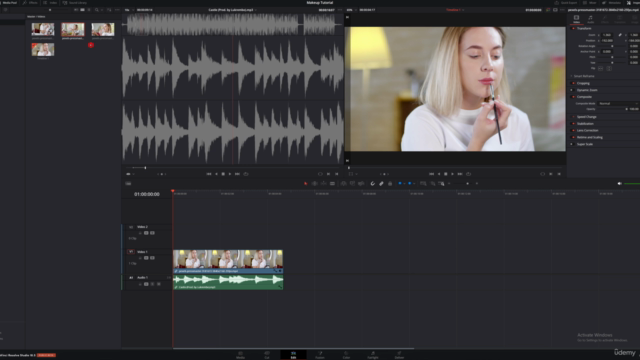Toggle the Dynamic Zoom enable switch
The image size is (640, 360).
point(573,90)
